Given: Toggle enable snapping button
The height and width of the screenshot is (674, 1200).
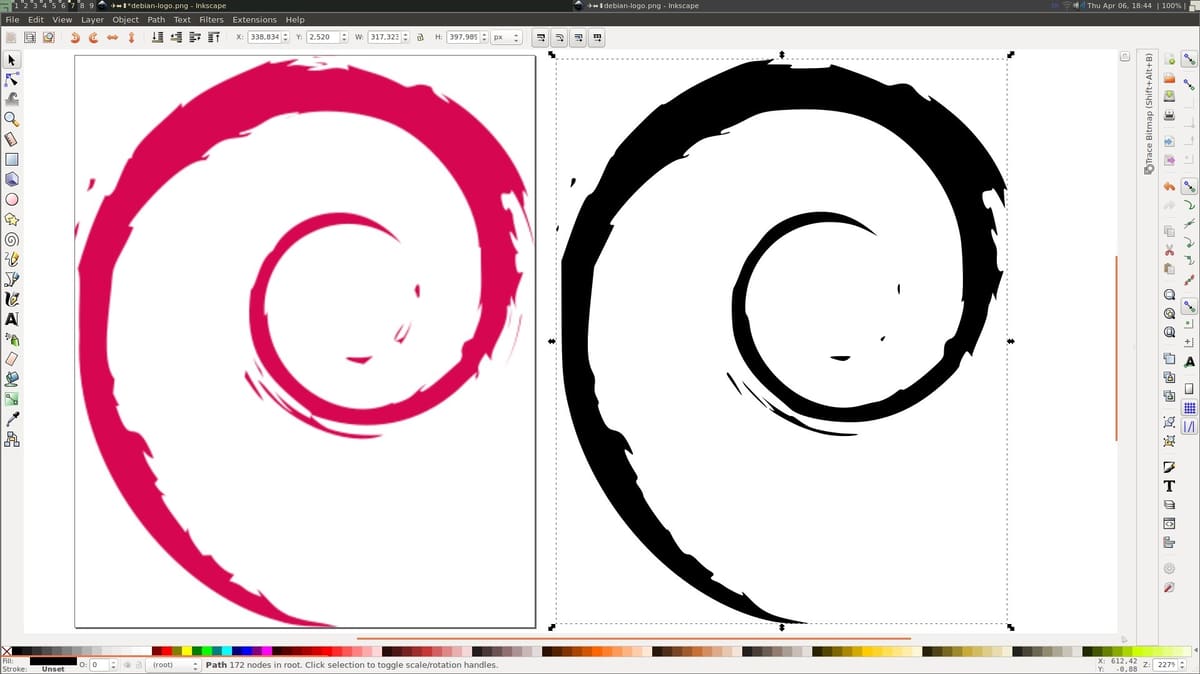Looking at the screenshot, I should click(x=1189, y=59).
